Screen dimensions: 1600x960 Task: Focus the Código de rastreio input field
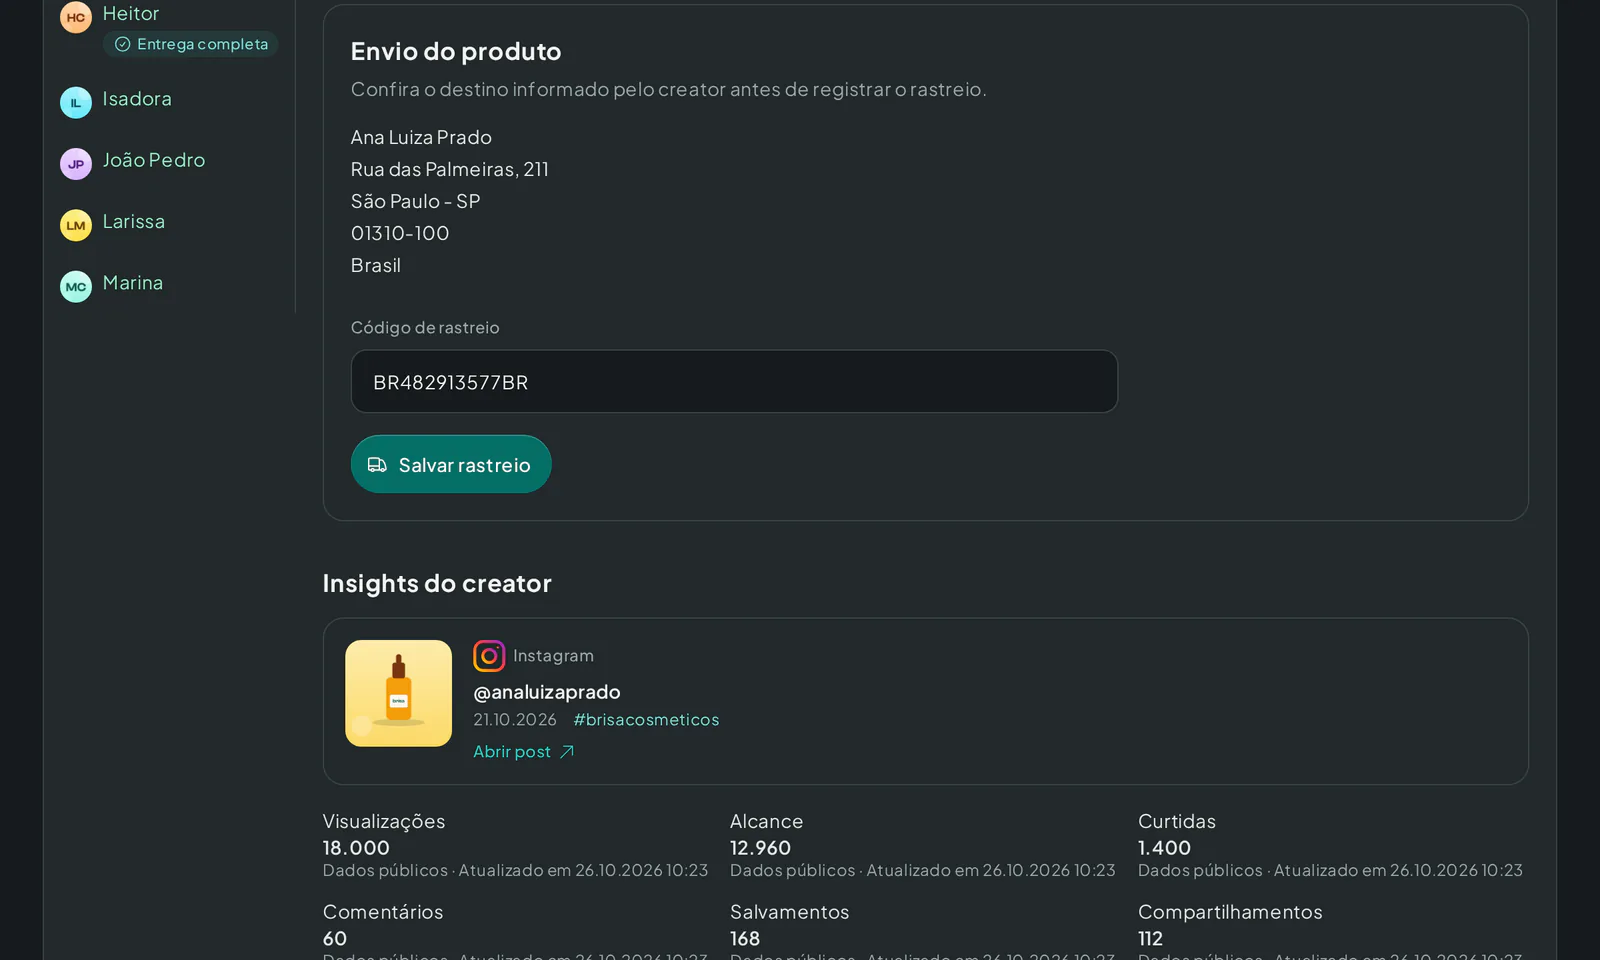coord(734,381)
